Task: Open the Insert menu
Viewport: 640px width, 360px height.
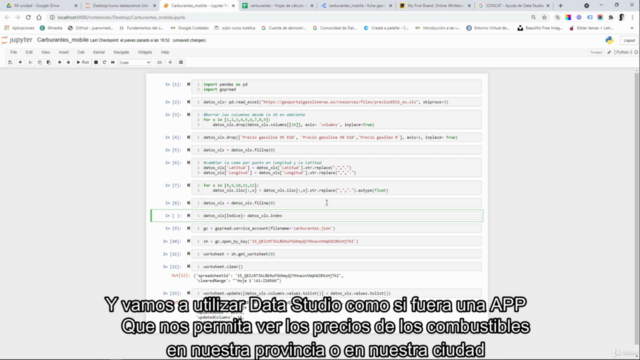Action: pyautogui.click(x=64, y=52)
